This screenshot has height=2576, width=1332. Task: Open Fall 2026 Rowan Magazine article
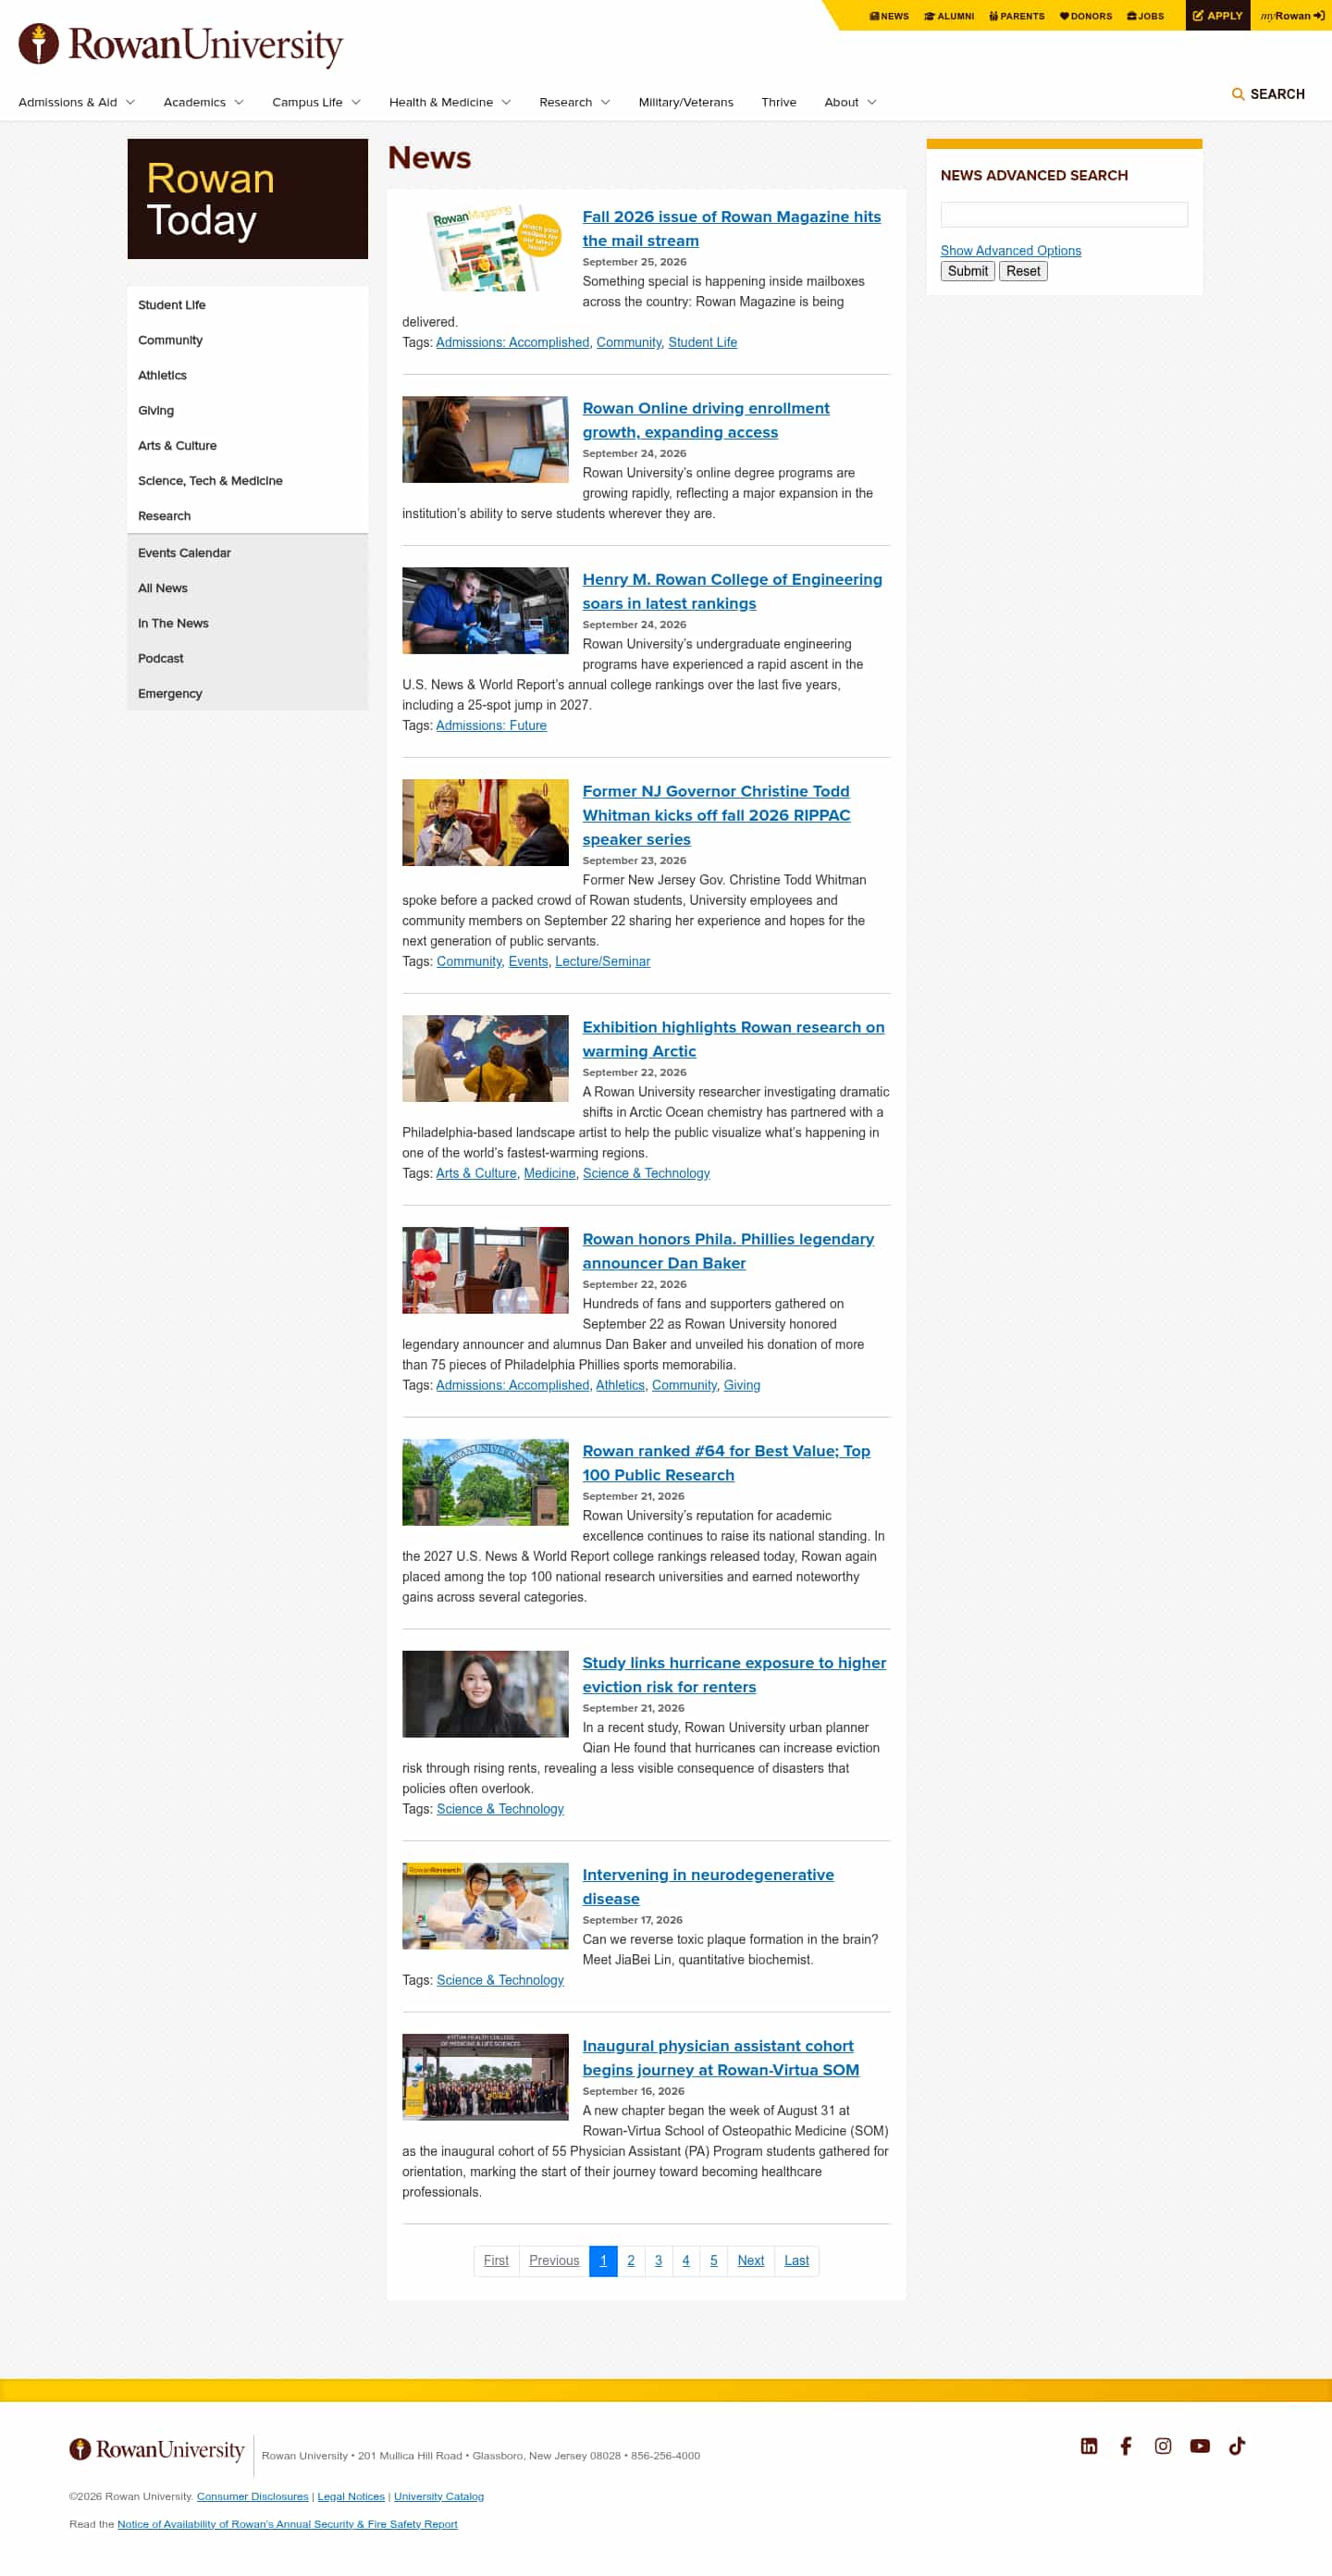pos(731,229)
